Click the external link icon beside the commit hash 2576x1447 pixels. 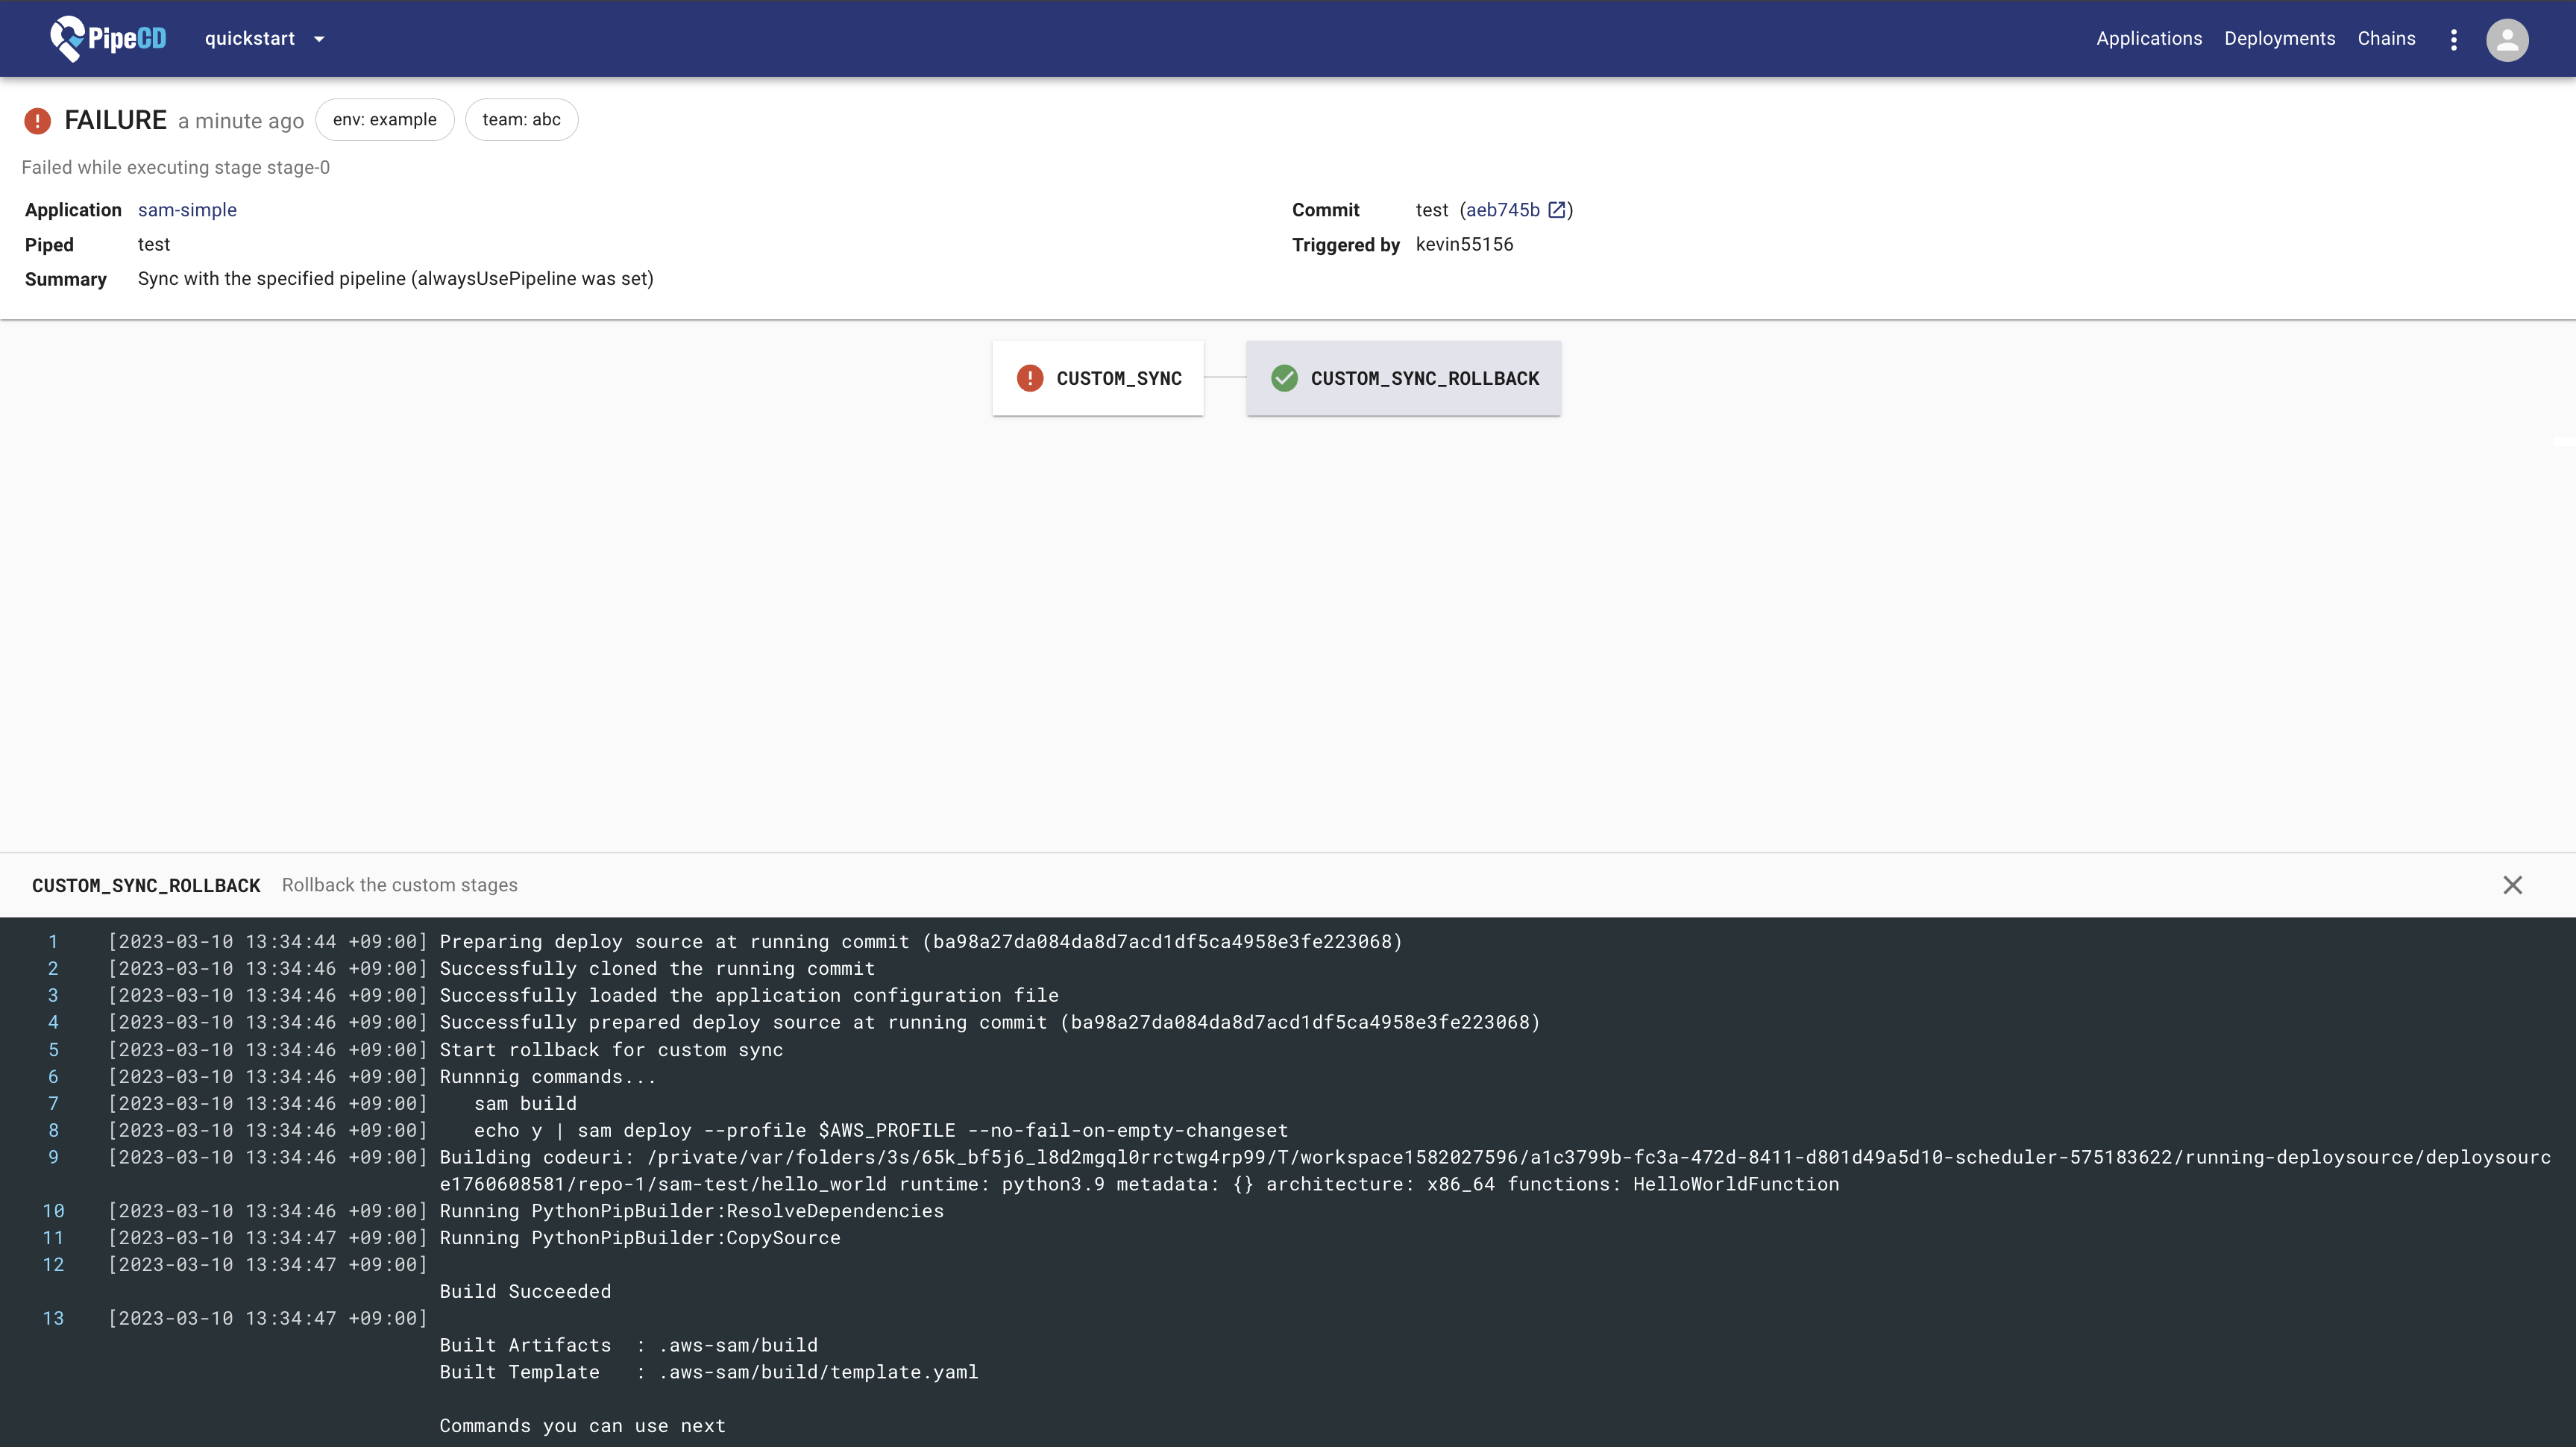coord(1556,210)
